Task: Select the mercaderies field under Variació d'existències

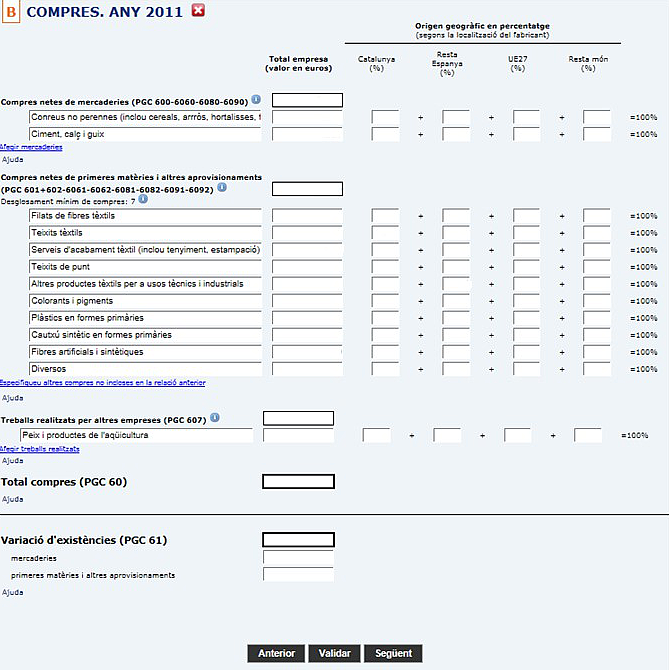Action: [x=297, y=557]
